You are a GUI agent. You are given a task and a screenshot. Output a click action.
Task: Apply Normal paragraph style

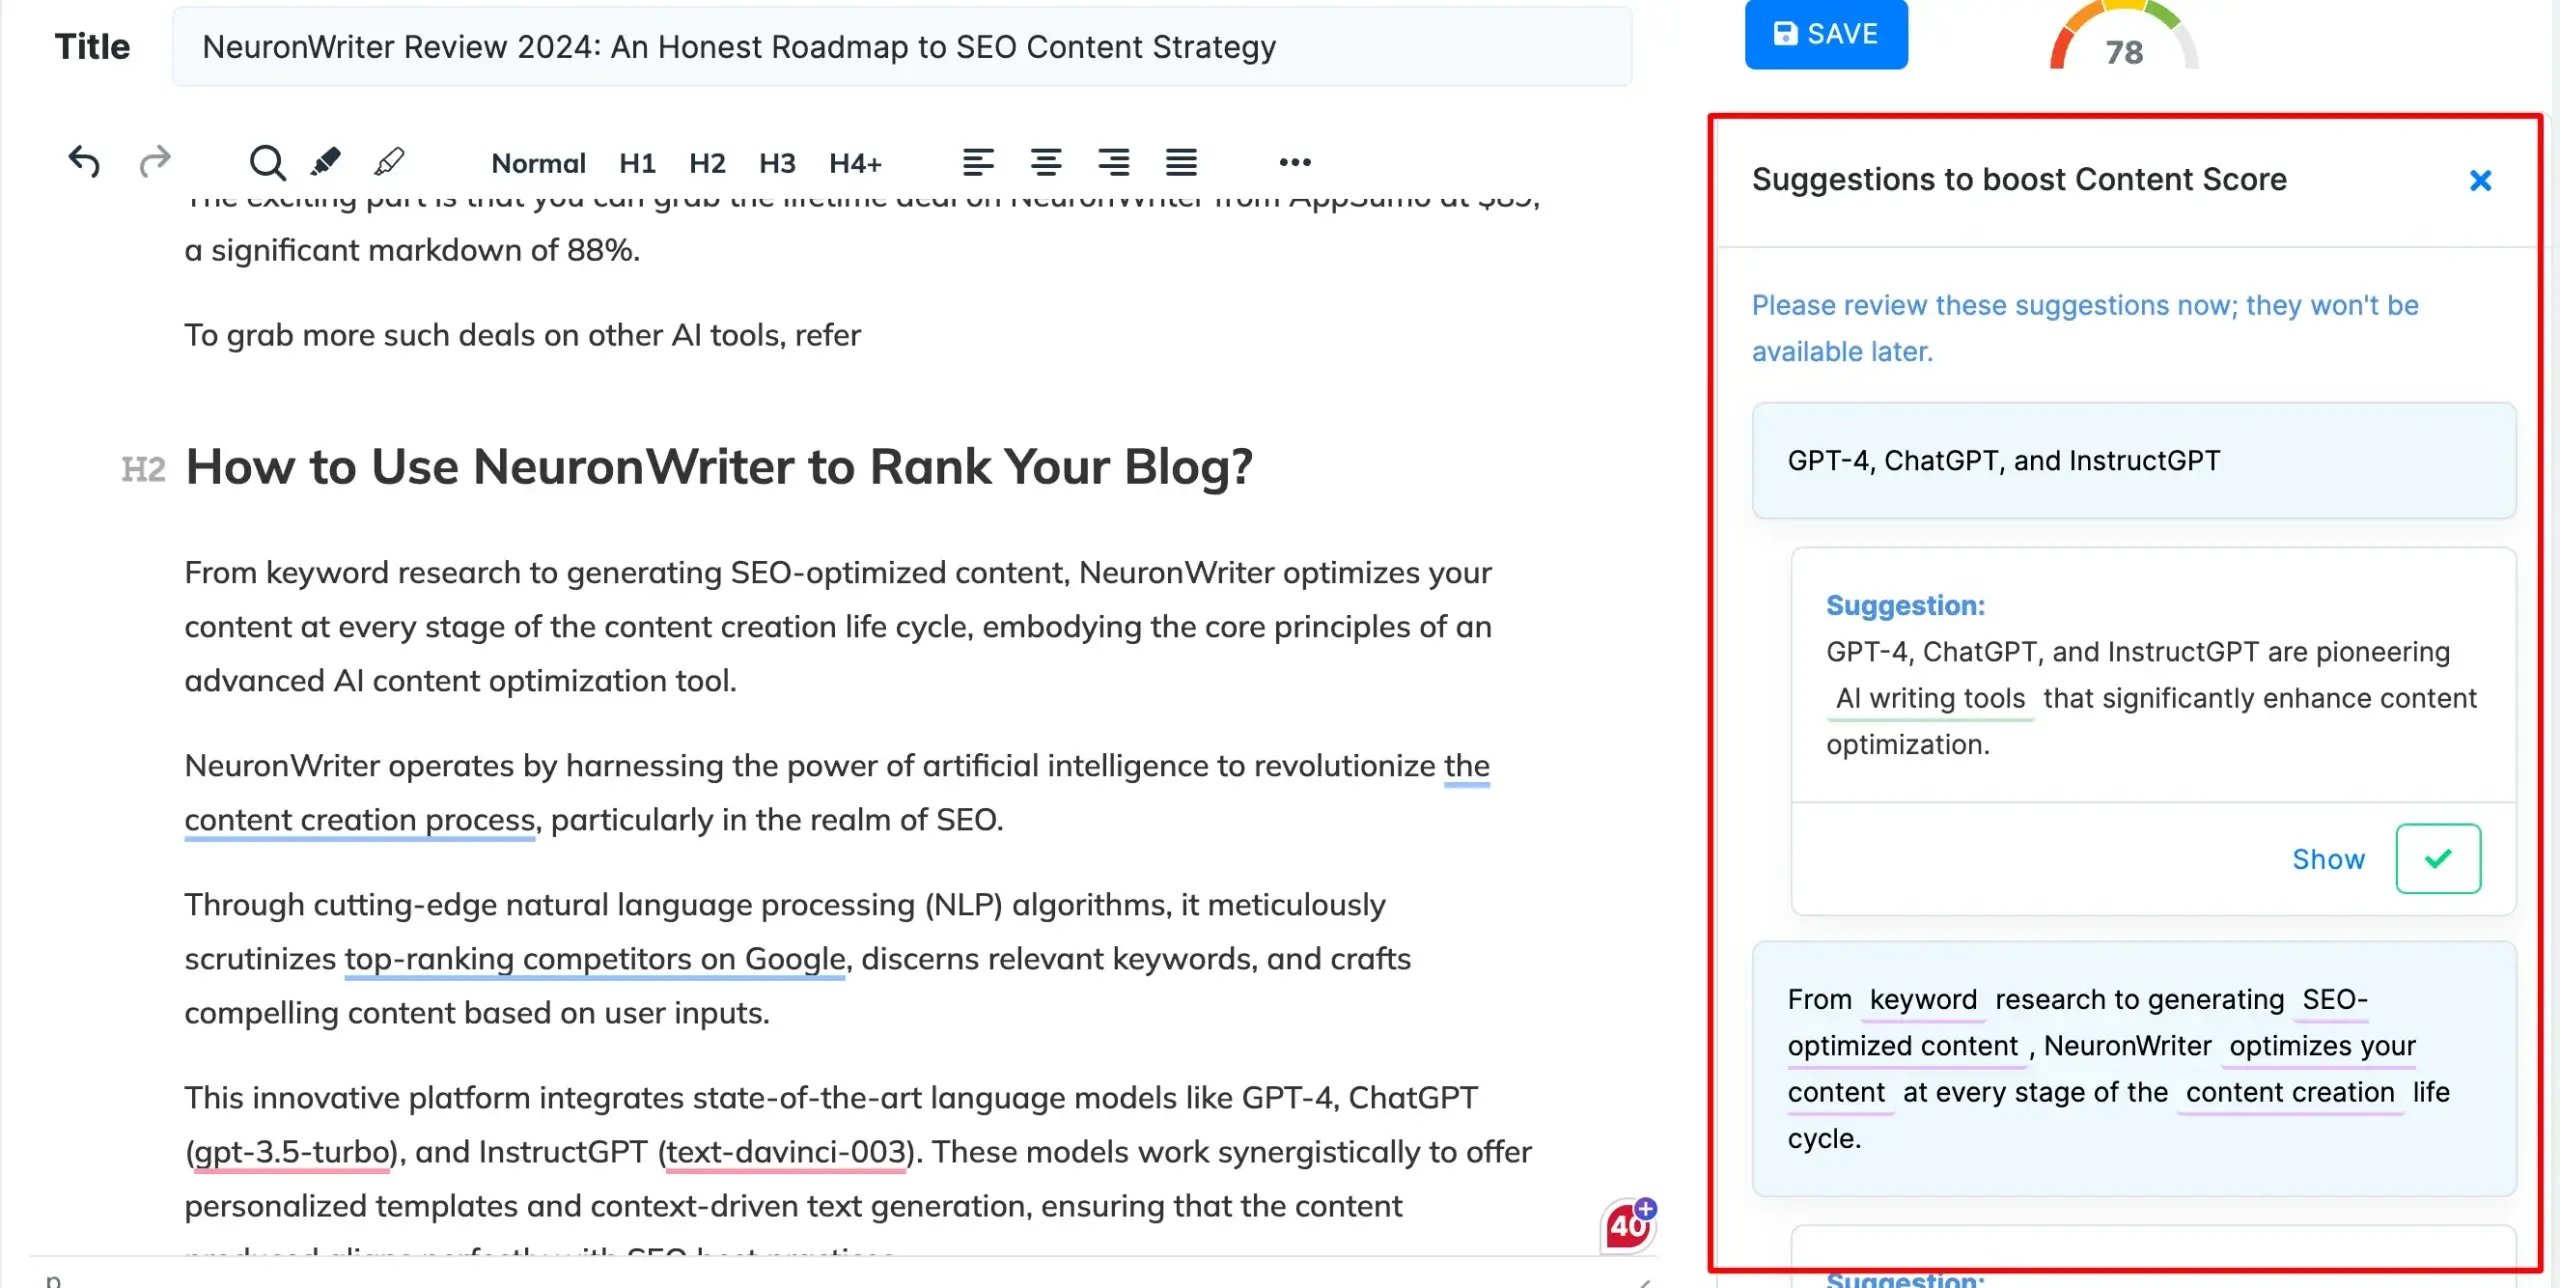(538, 163)
